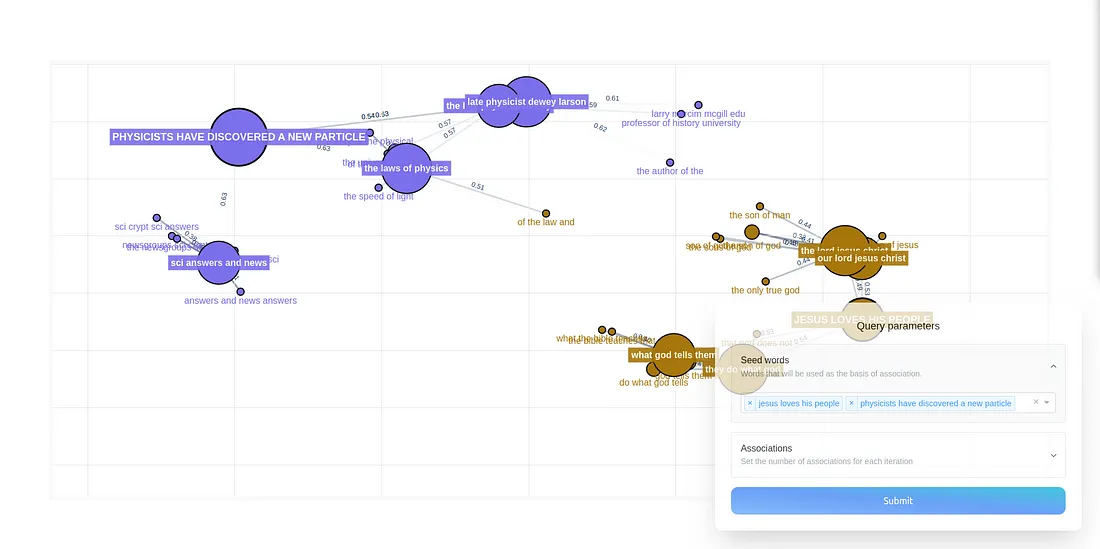Collapse the Seed words section
The width and height of the screenshot is (1100, 549).
pos(1053,366)
